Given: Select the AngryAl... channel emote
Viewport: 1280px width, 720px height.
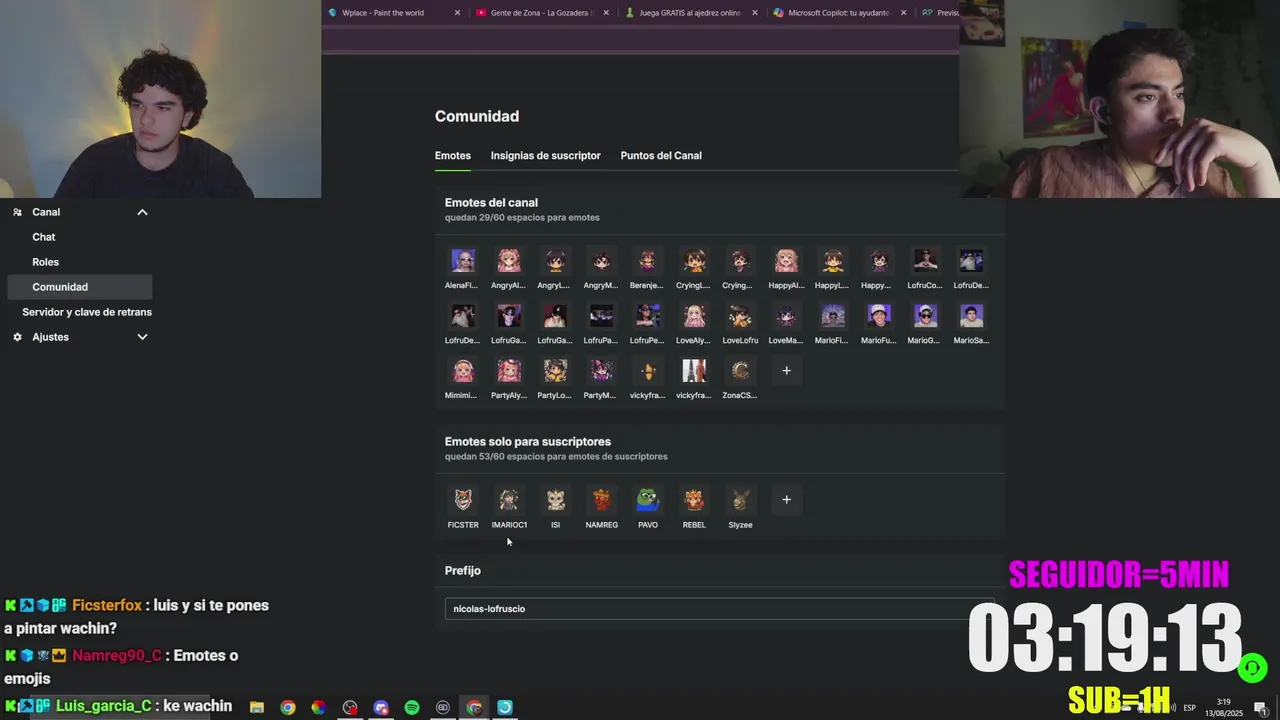Looking at the screenshot, I should [509, 261].
